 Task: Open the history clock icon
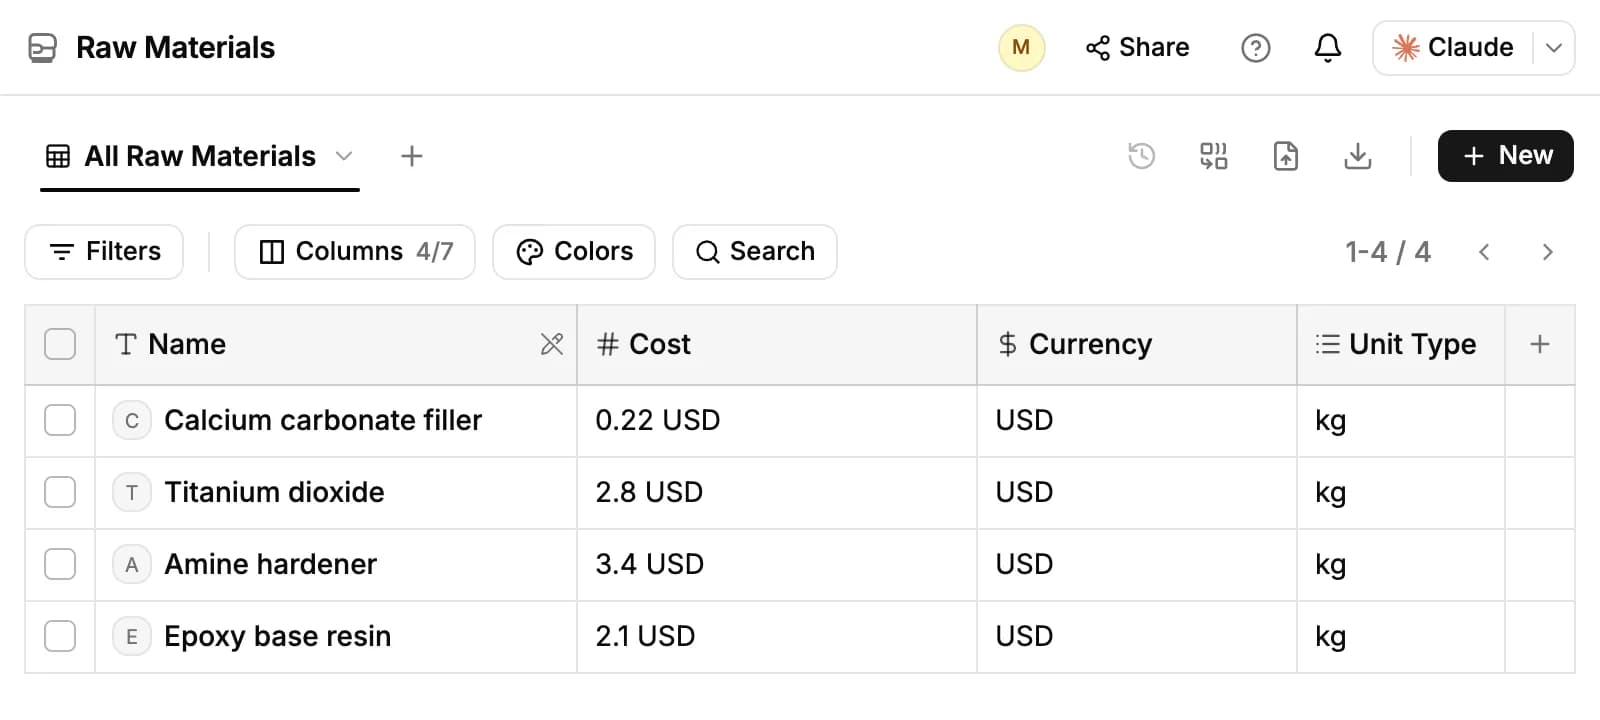click(x=1141, y=156)
